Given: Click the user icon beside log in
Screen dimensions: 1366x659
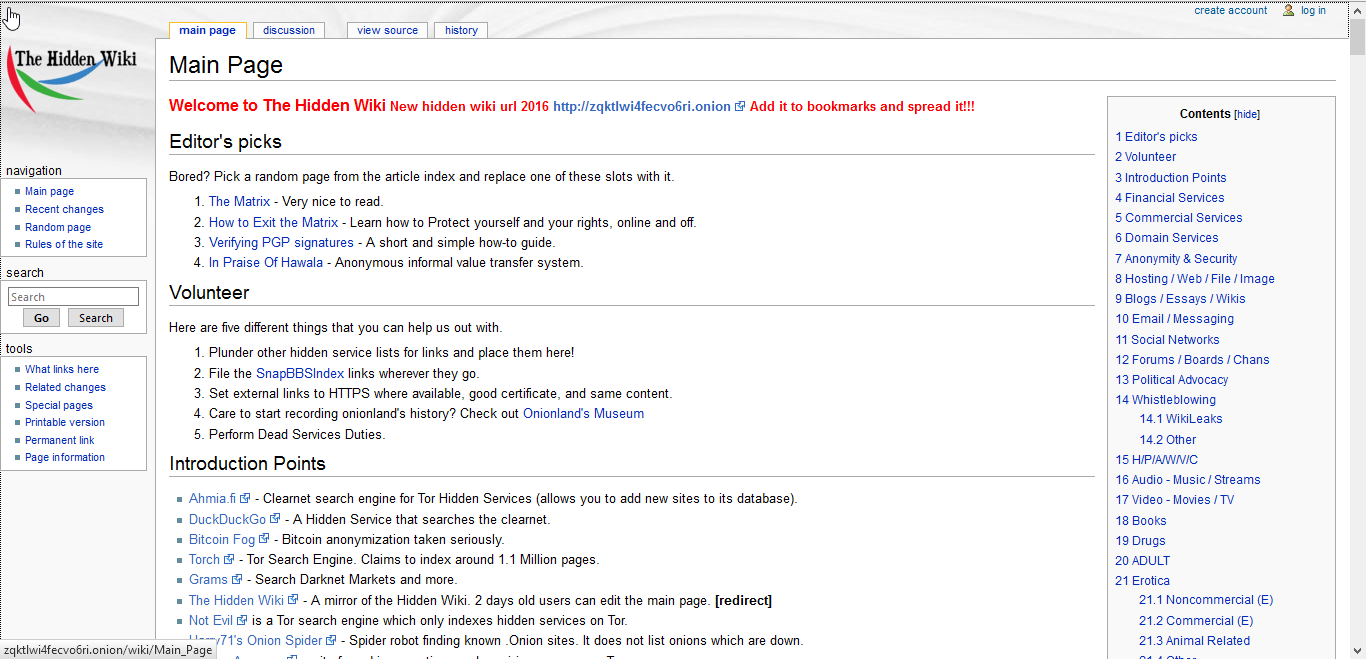Looking at the screenshot, I should click(x=1289, y=10).
